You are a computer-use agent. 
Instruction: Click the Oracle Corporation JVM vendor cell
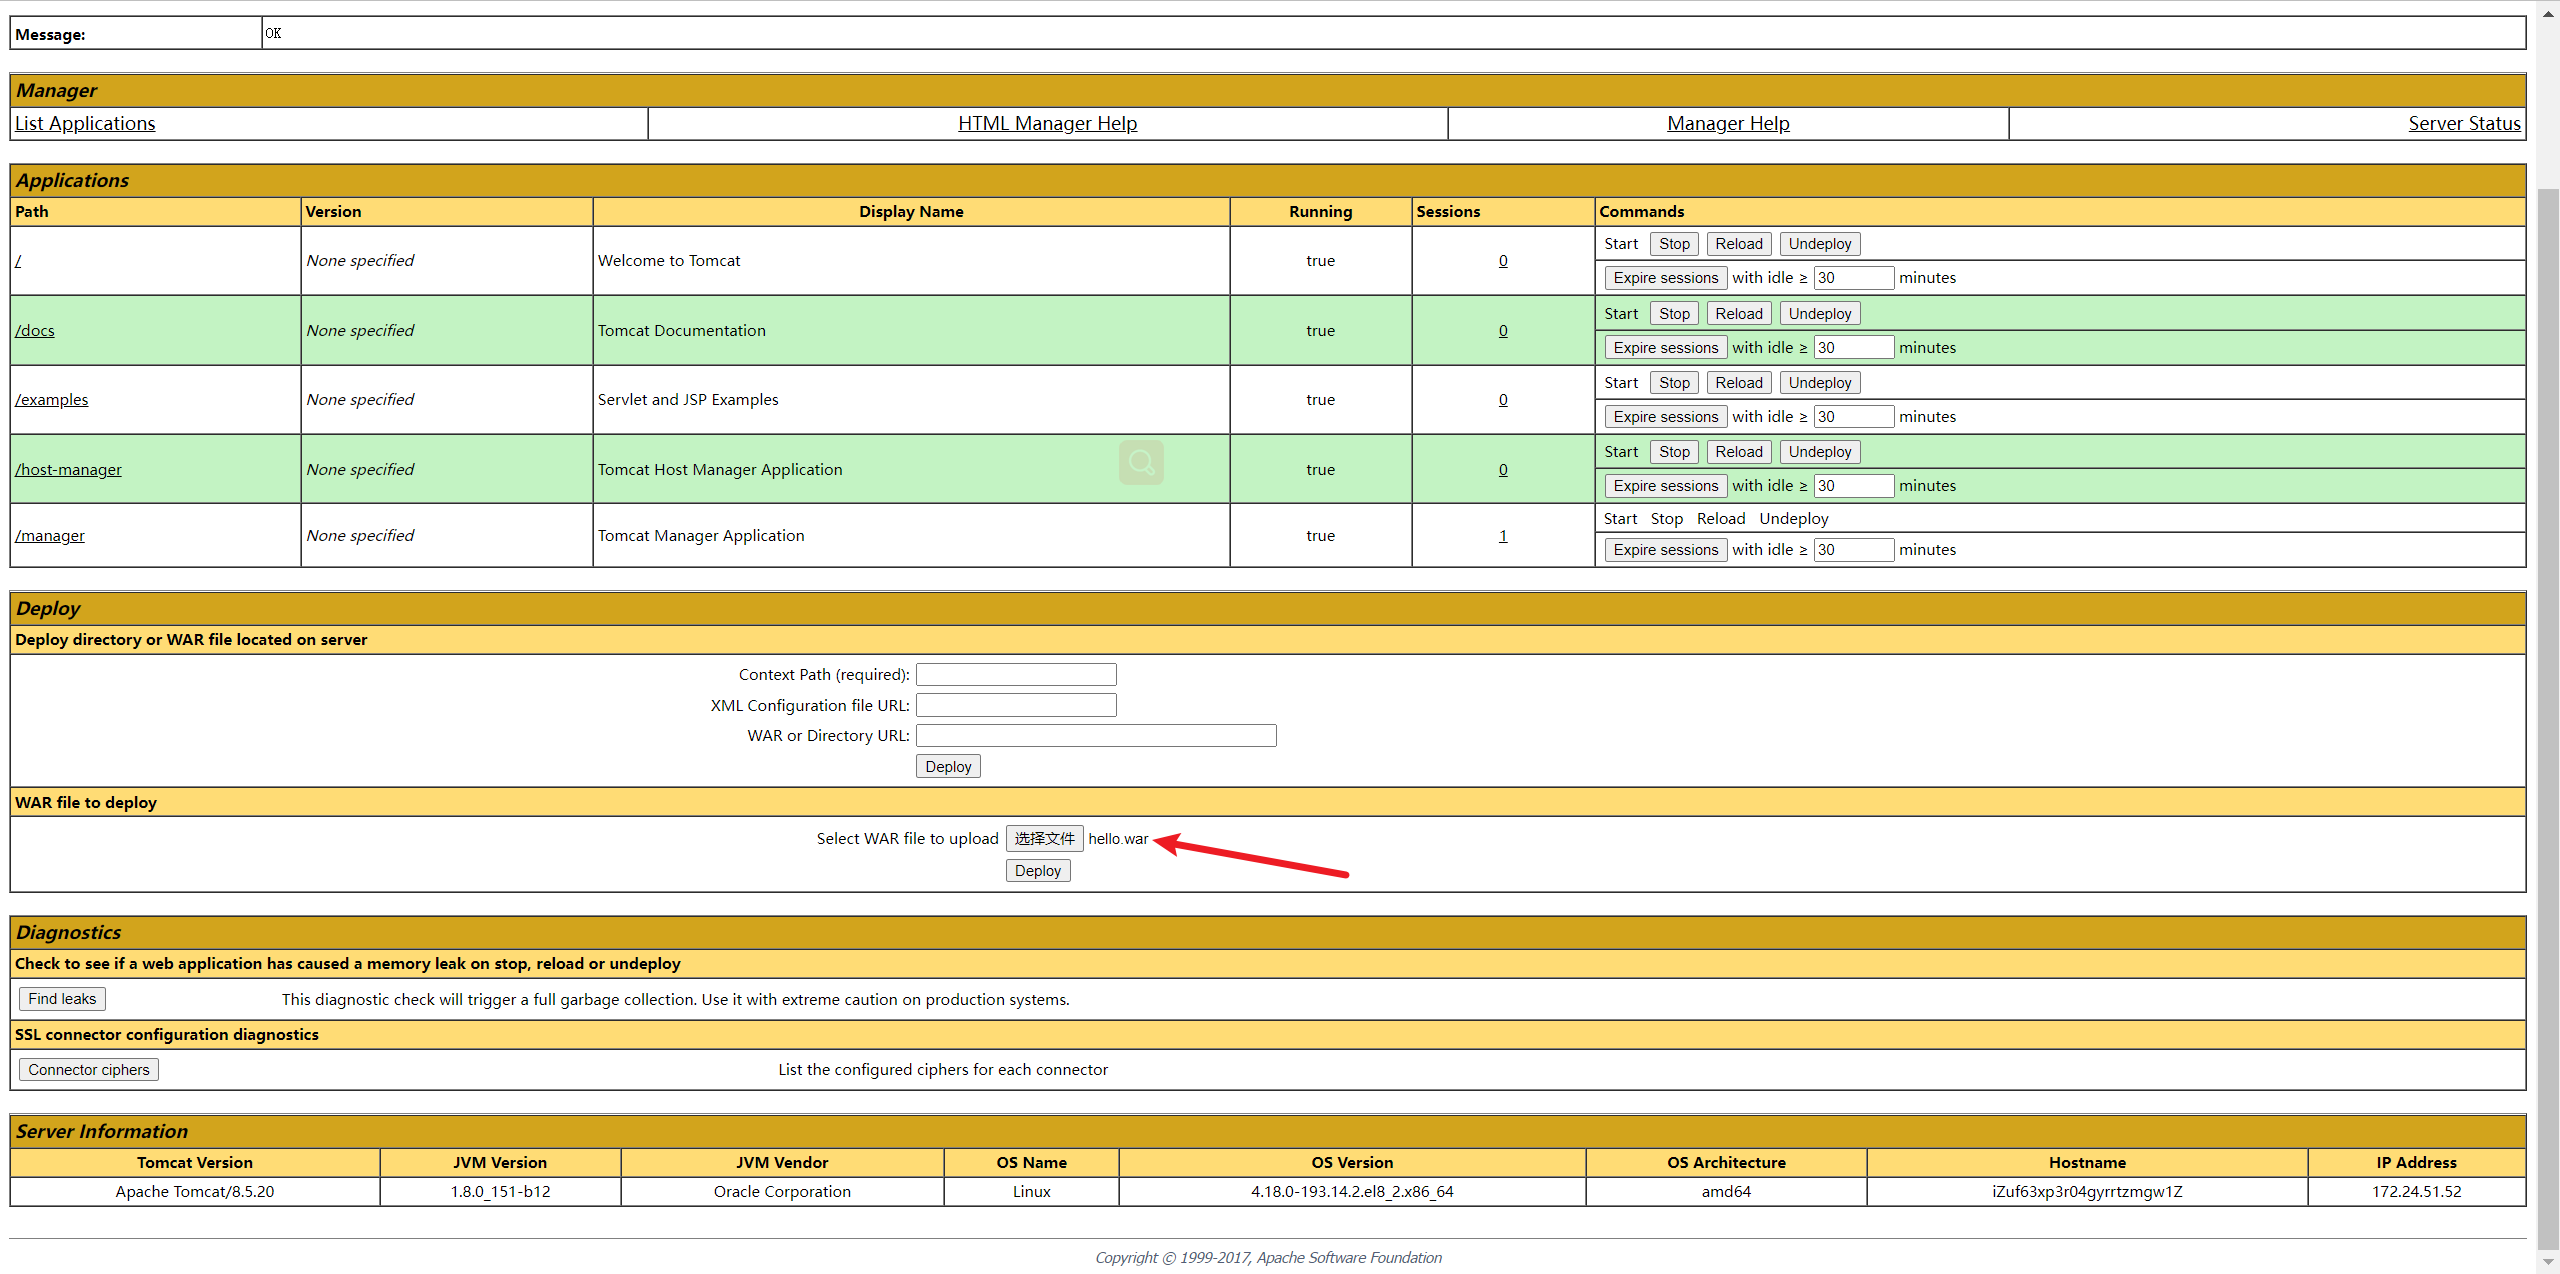pyautogui.click(x=782, y=1192)
